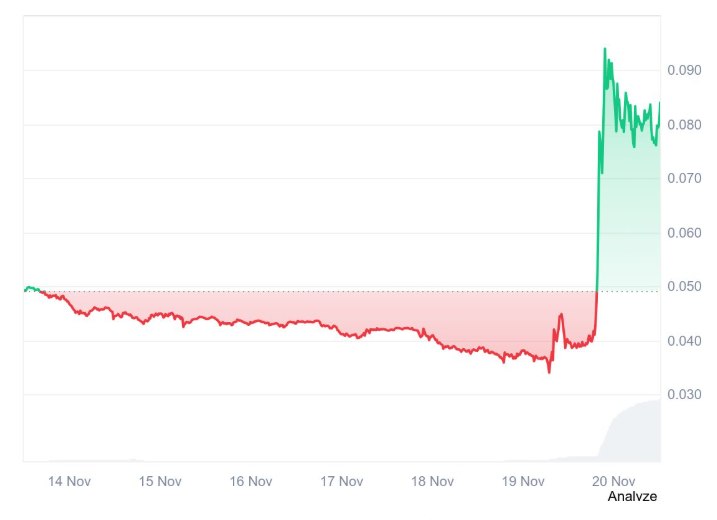Click the 19 Nov axis label
The width and height of the screenshot is (717, 520).
pos(524,481)
